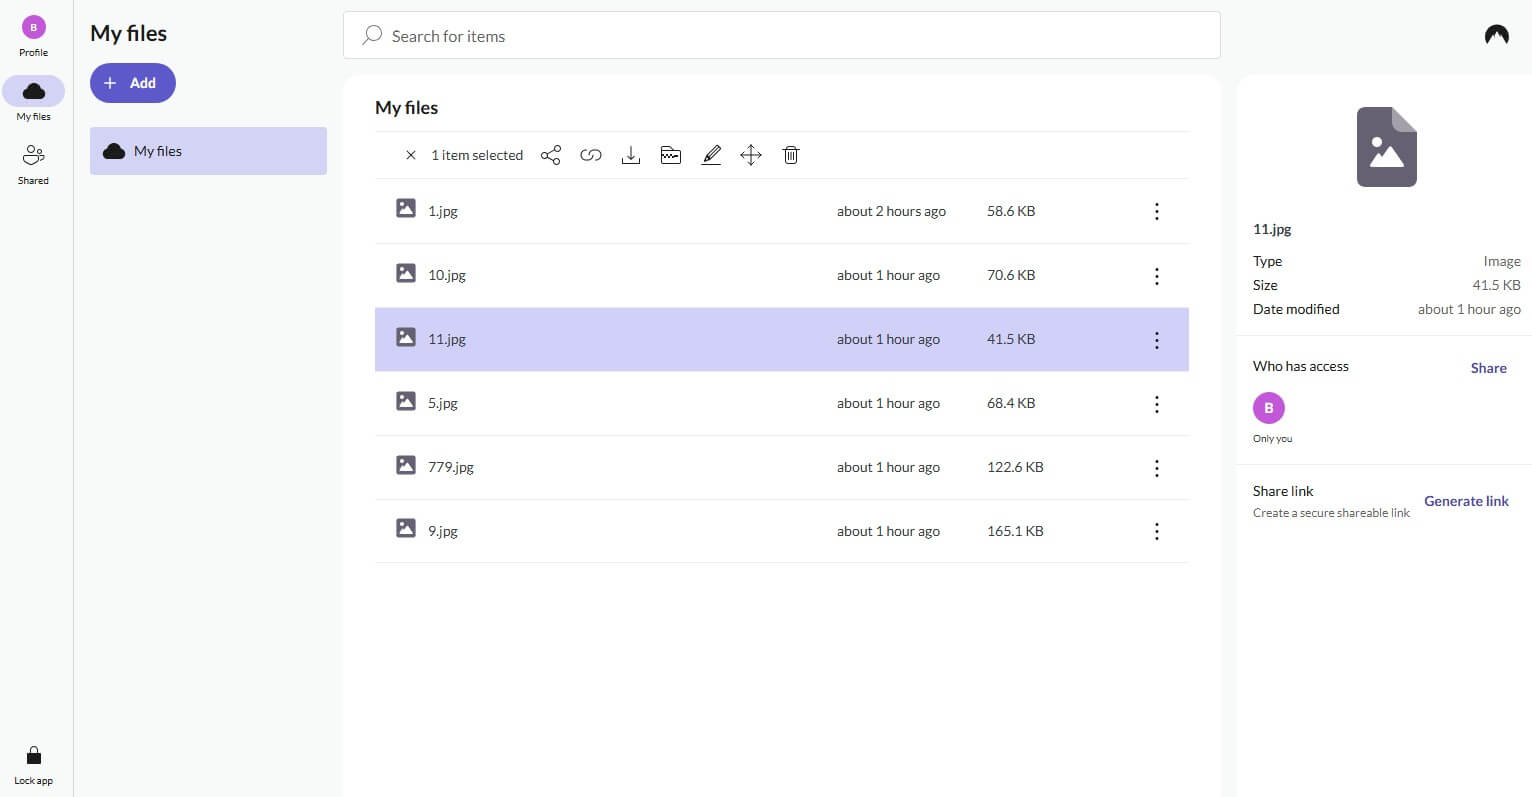Open the Shared section in the sidebar
The width and height of the screenshot is (1532, 797).
point(33,156)
